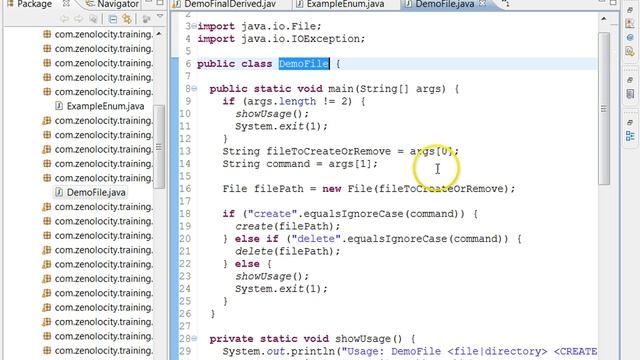Open the Javadoc @ view icon on right trim
Image resolution: width=640 pixels, height=360 pixels.
(630, 38)
